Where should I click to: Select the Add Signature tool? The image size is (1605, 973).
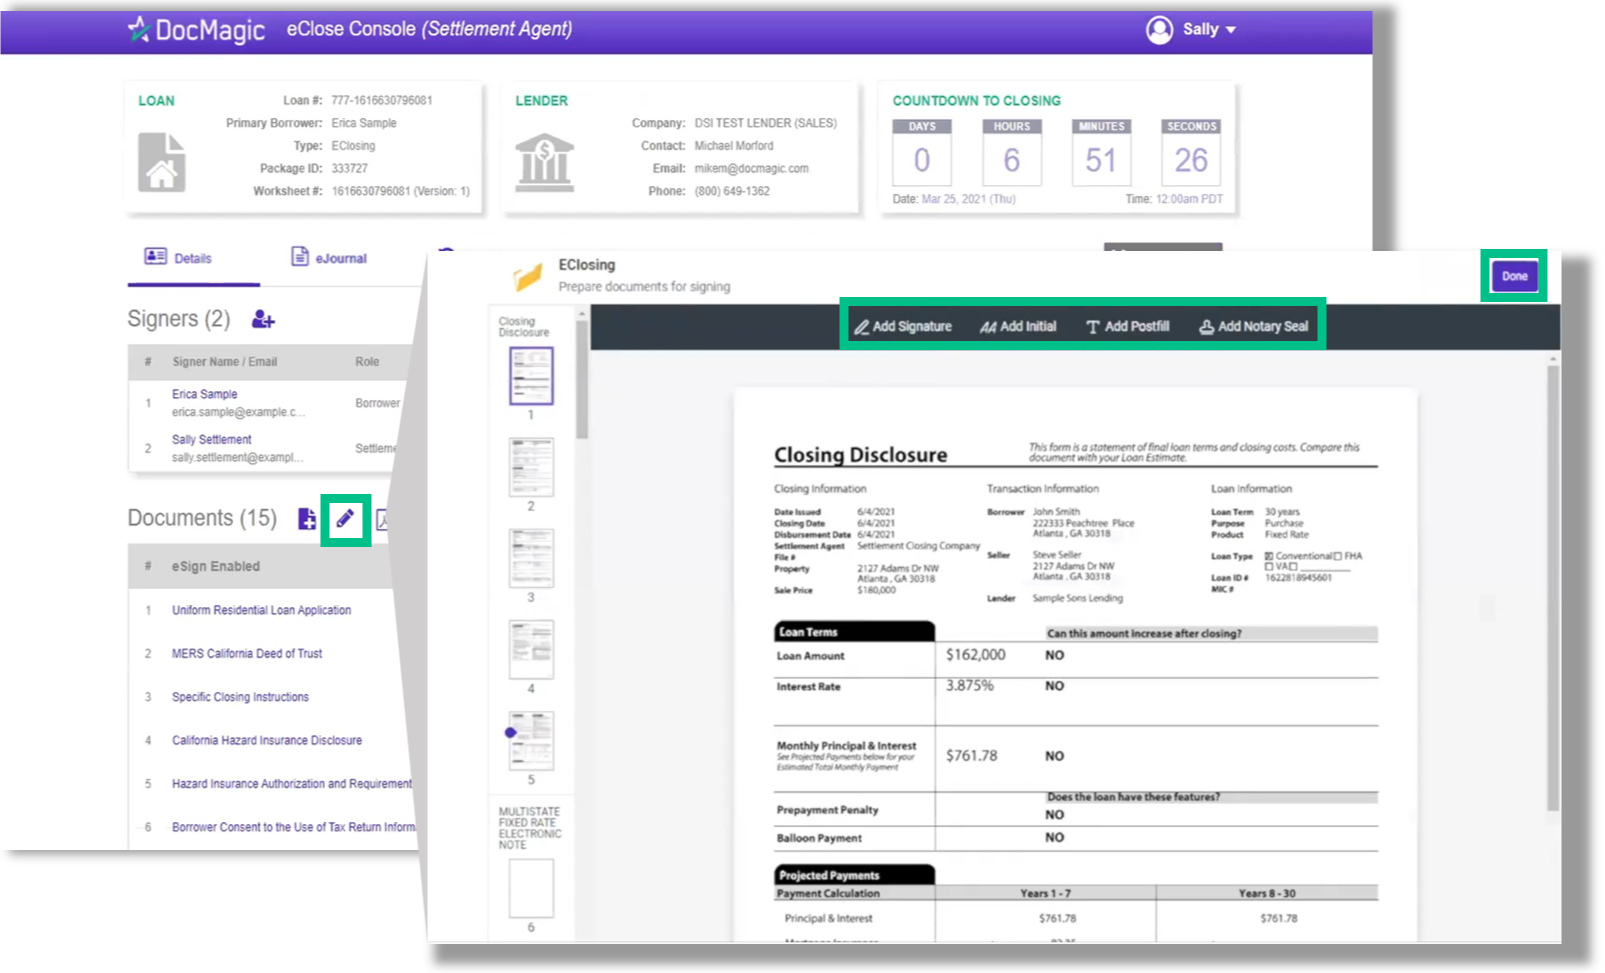click(902, 326)
